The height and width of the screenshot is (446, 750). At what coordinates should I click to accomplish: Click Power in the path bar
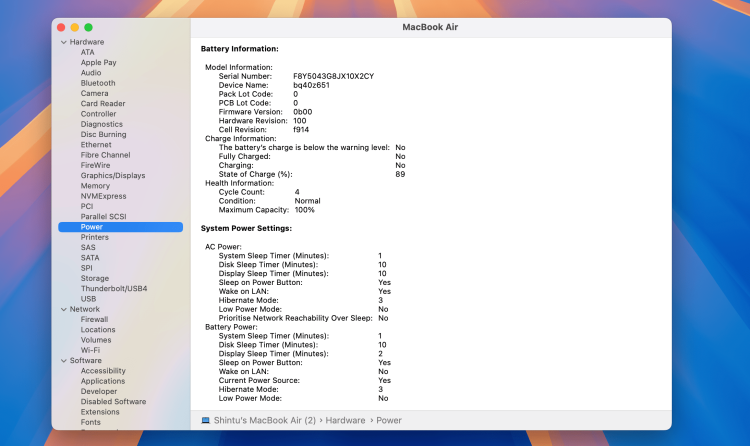point(389,421)
